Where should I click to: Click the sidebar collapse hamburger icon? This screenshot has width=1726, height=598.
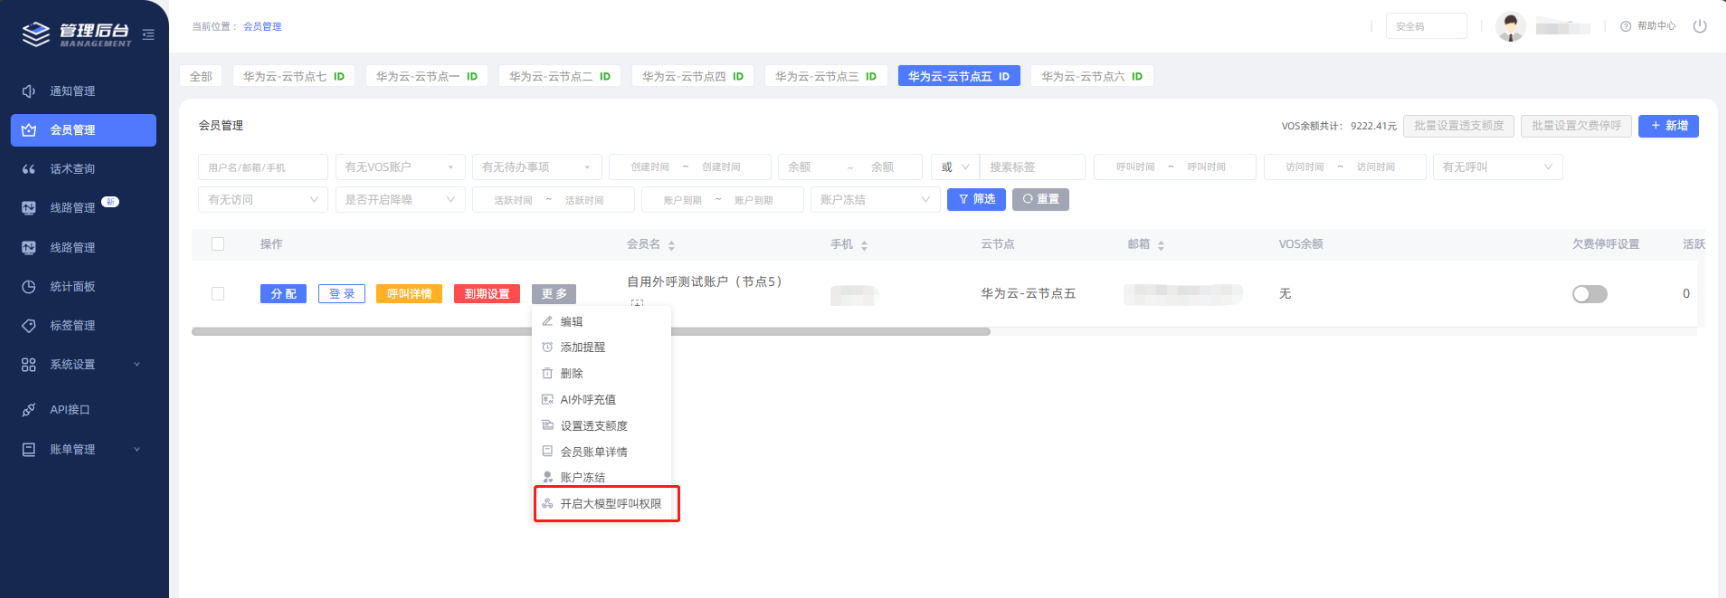[x=148, y=35]
